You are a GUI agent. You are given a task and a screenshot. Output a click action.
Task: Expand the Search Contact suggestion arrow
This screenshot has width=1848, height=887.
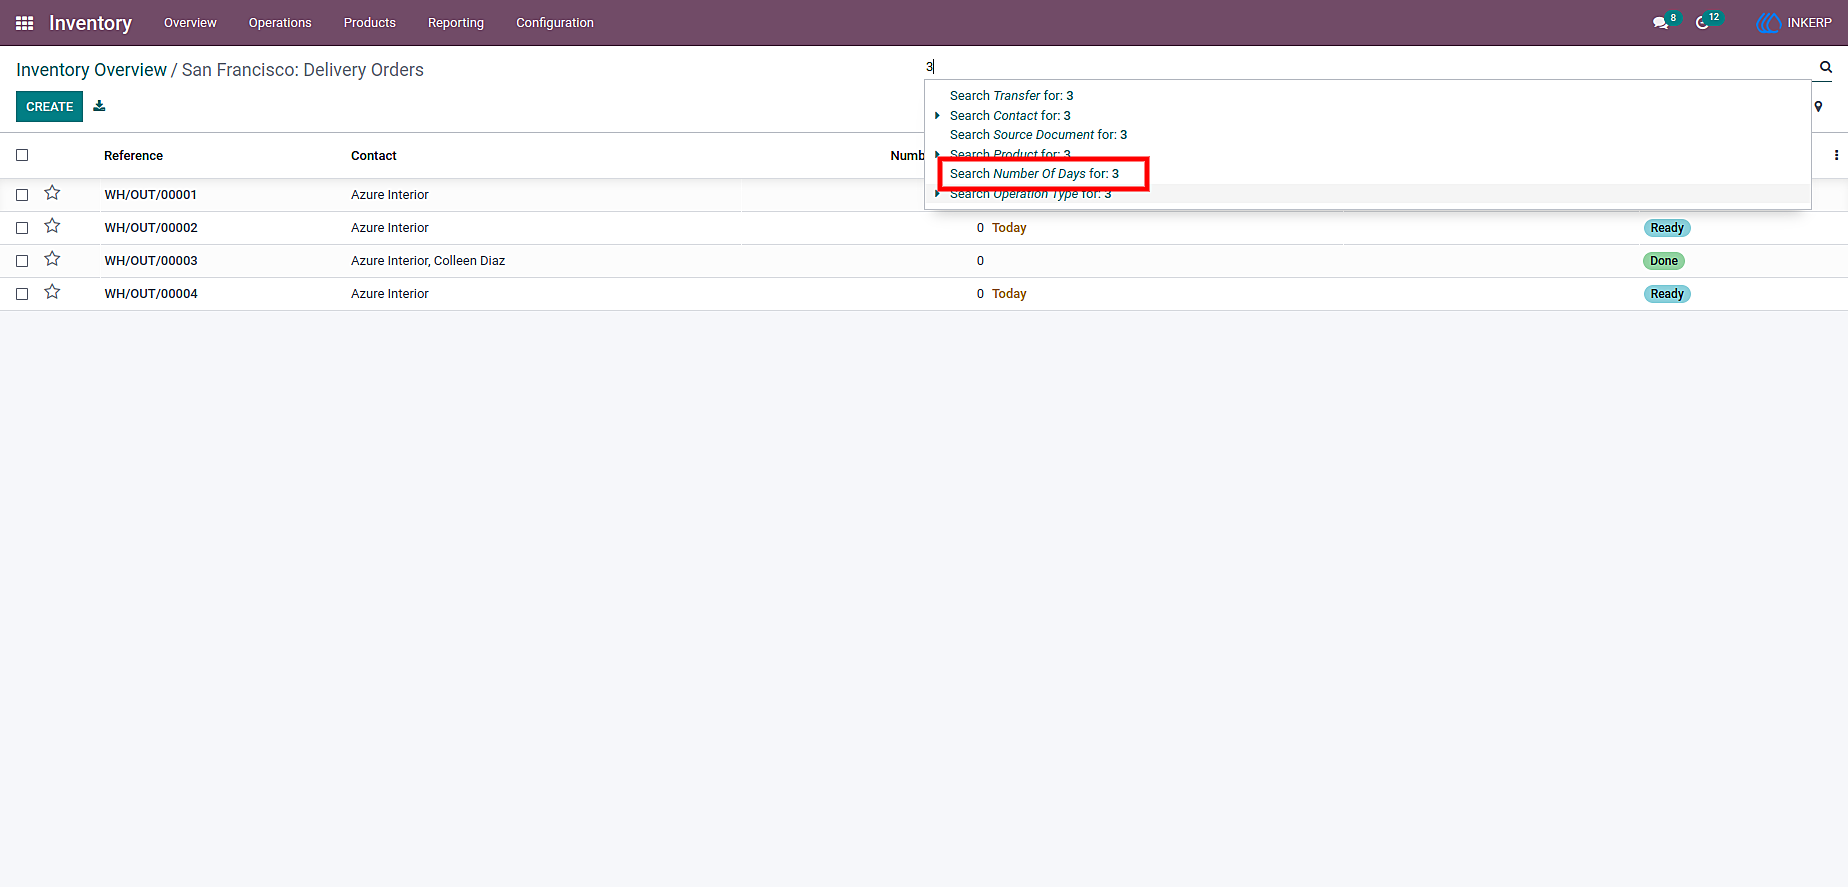[x=937, y=115]
